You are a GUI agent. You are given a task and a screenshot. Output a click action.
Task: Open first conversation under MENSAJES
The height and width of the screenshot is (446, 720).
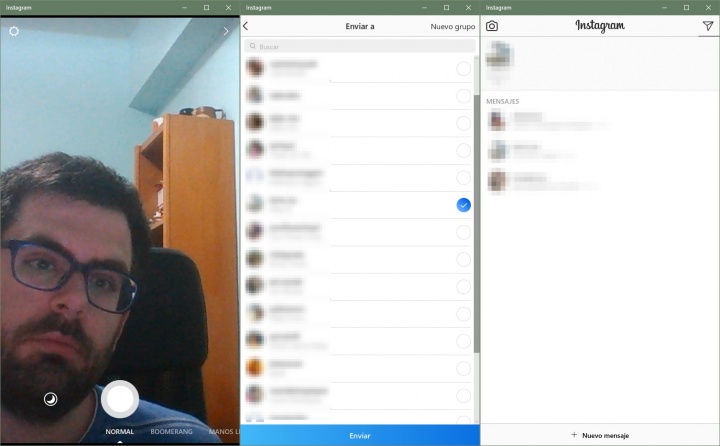pos(600,121)
